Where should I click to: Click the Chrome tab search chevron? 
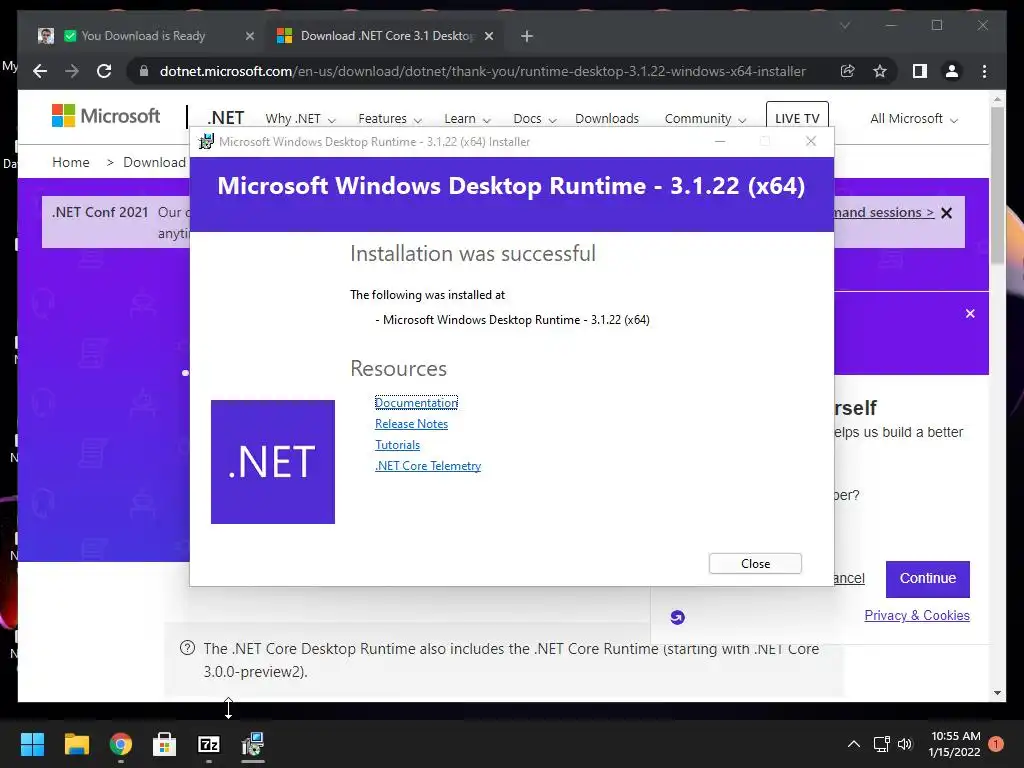click(844, 25)
